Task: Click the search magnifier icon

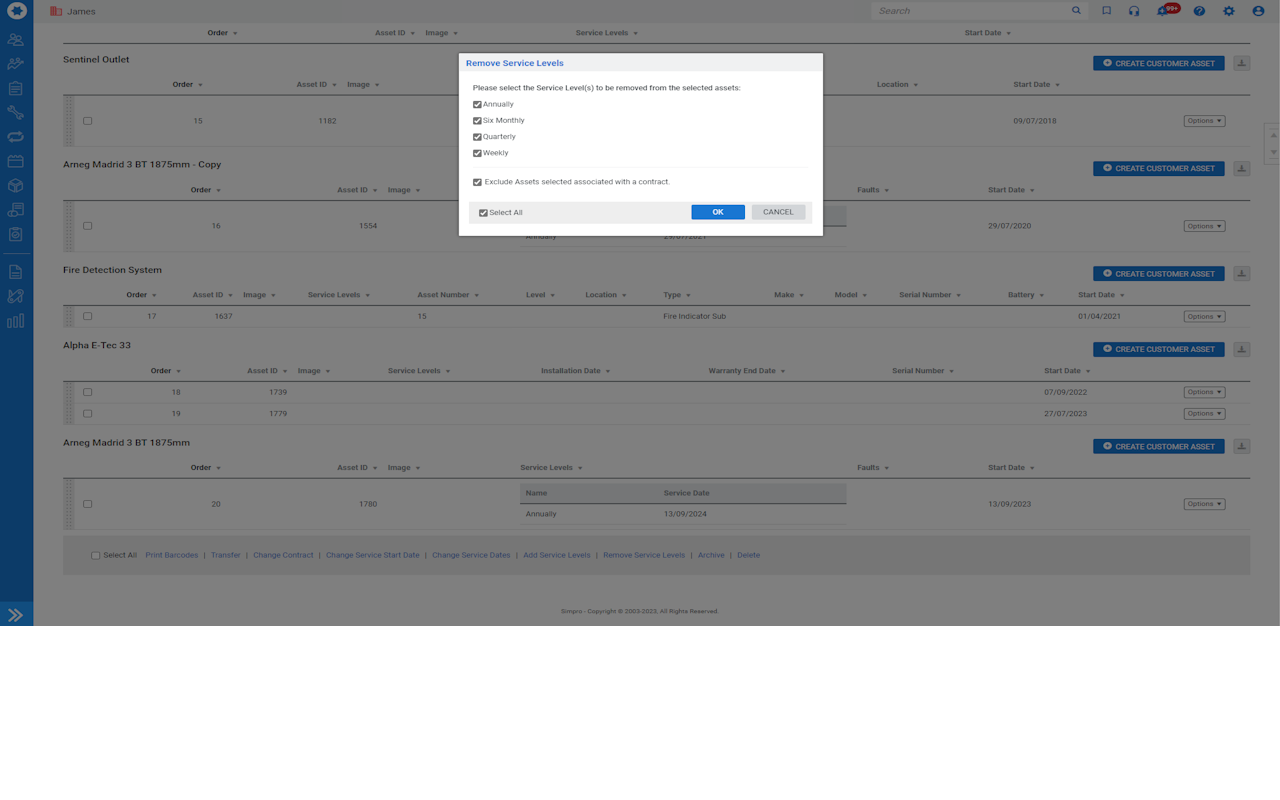Action: pyautogui.click(x=1077, y=11)
